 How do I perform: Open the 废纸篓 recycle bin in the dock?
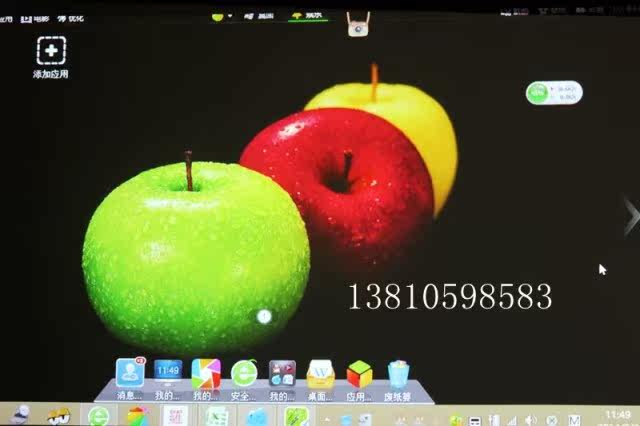point(398,374)
